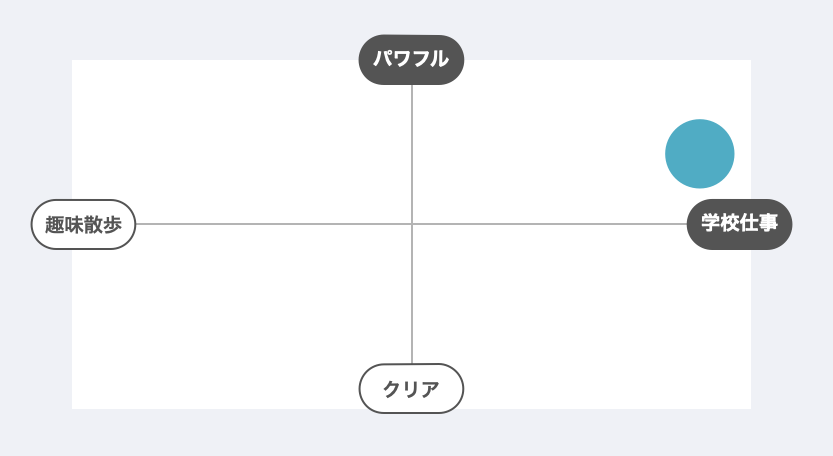The width and height of the screenshot is (833, 456).
Task: Click the blue circle marker
Action: coord(700,153)
